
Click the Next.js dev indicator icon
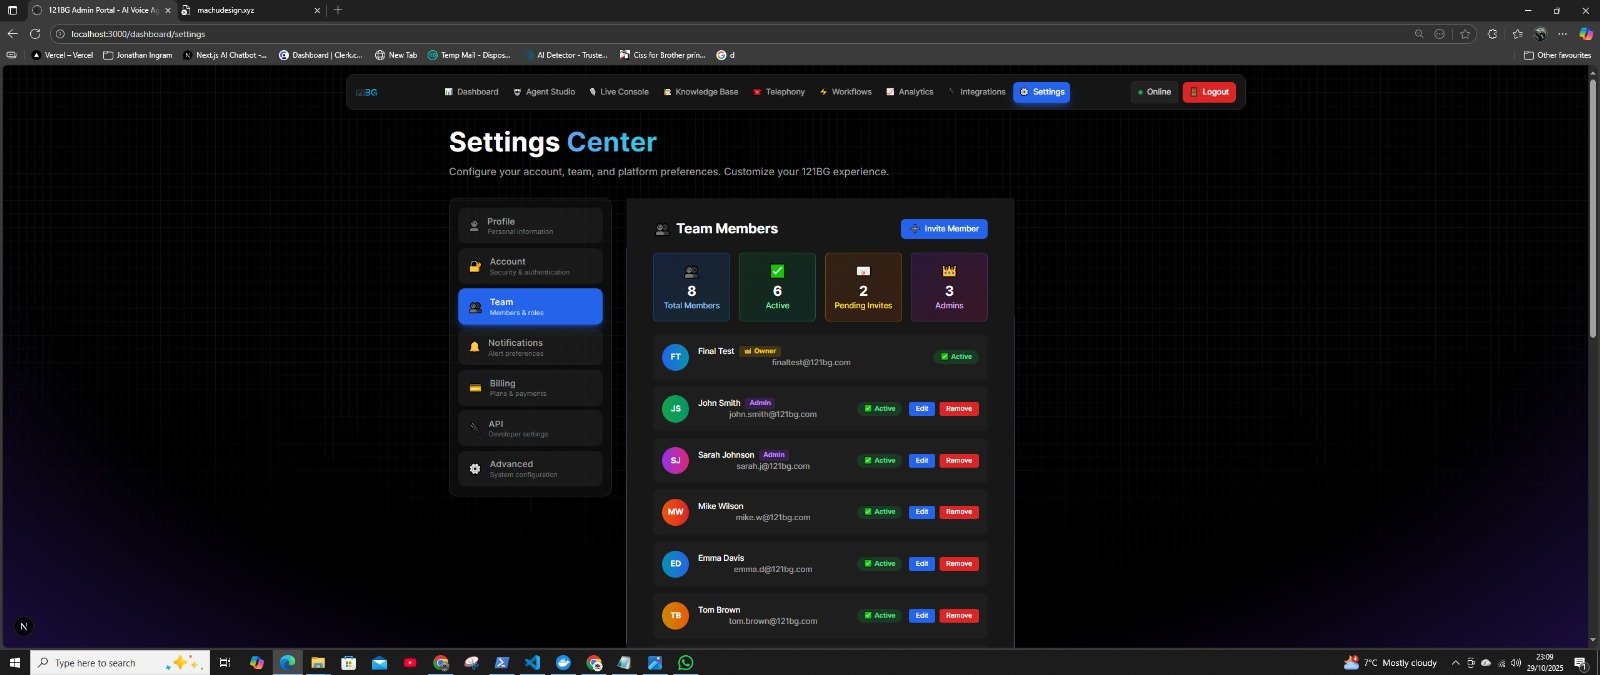pyautogui.click(x=24, y=627)
